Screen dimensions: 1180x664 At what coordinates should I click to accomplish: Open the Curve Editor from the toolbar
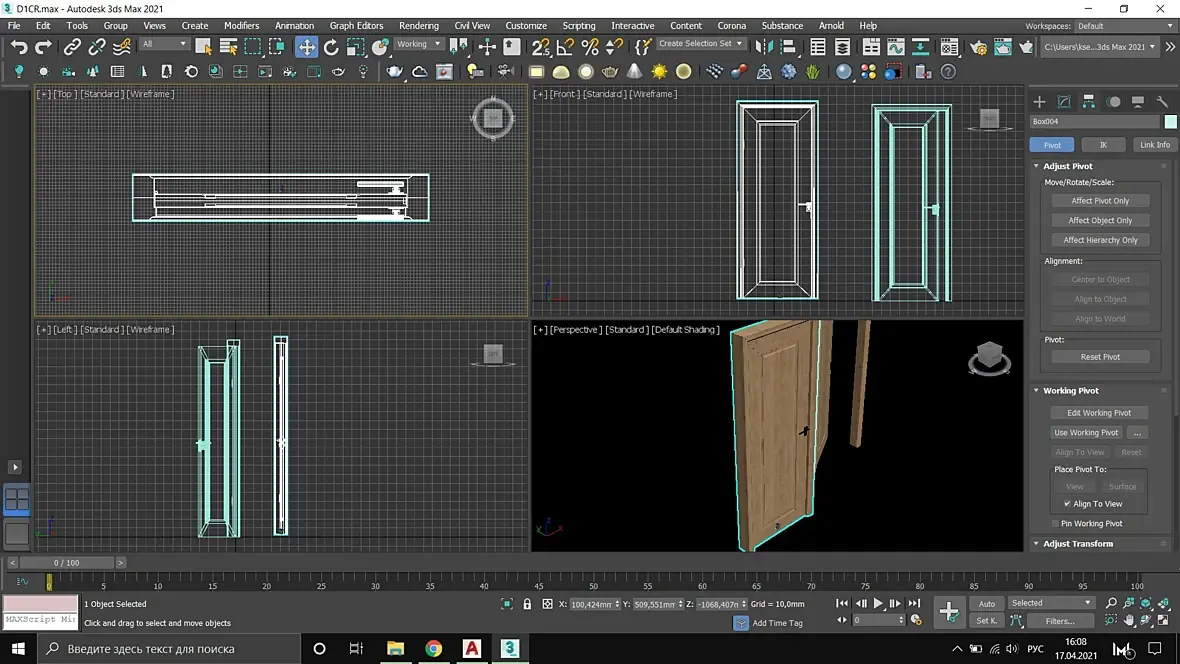click(x=897, y=47)
